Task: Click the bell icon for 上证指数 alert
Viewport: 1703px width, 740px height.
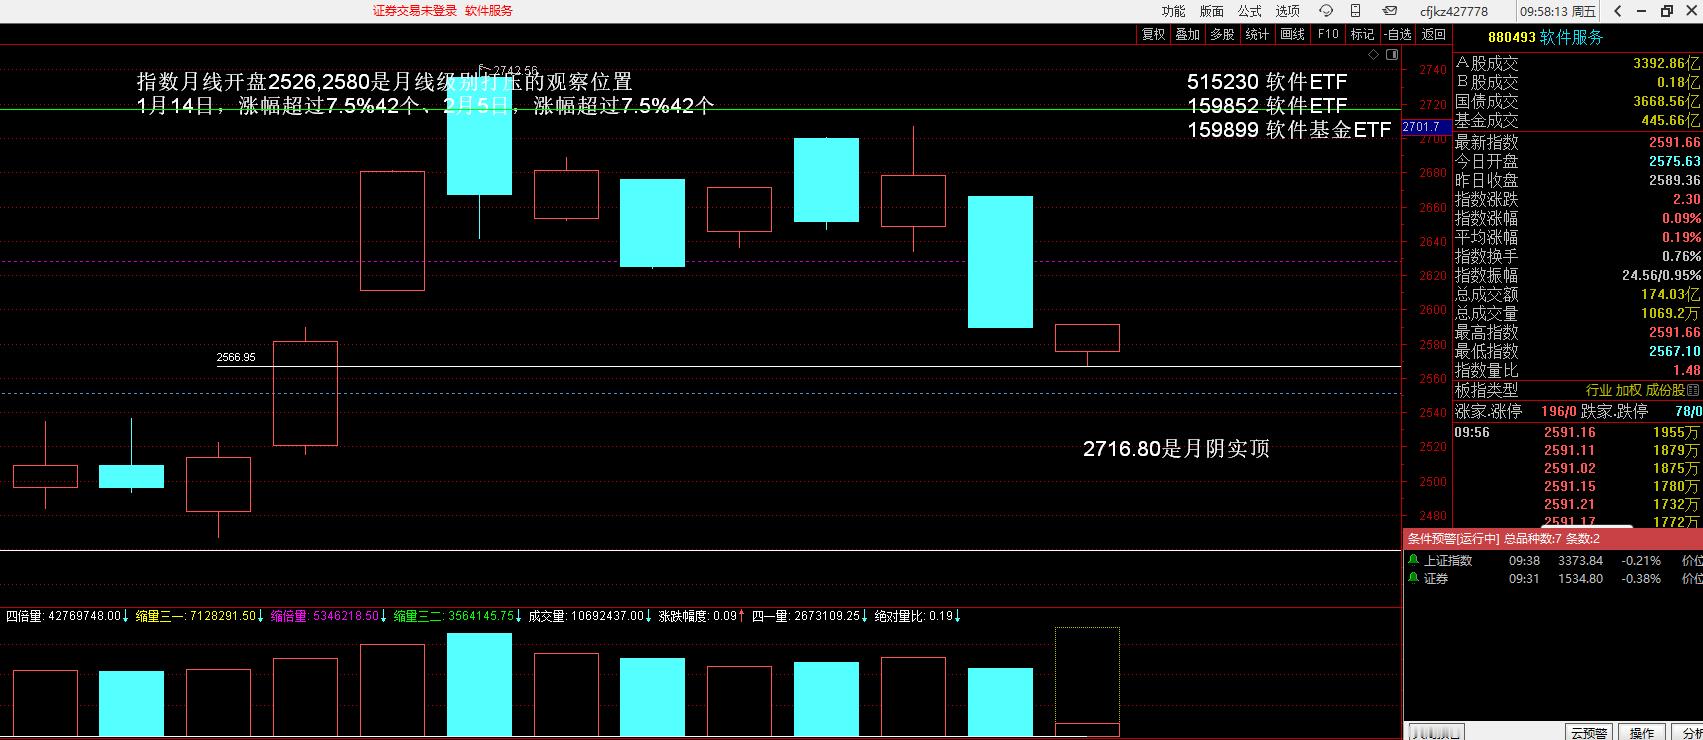Action: point(1413,560)
